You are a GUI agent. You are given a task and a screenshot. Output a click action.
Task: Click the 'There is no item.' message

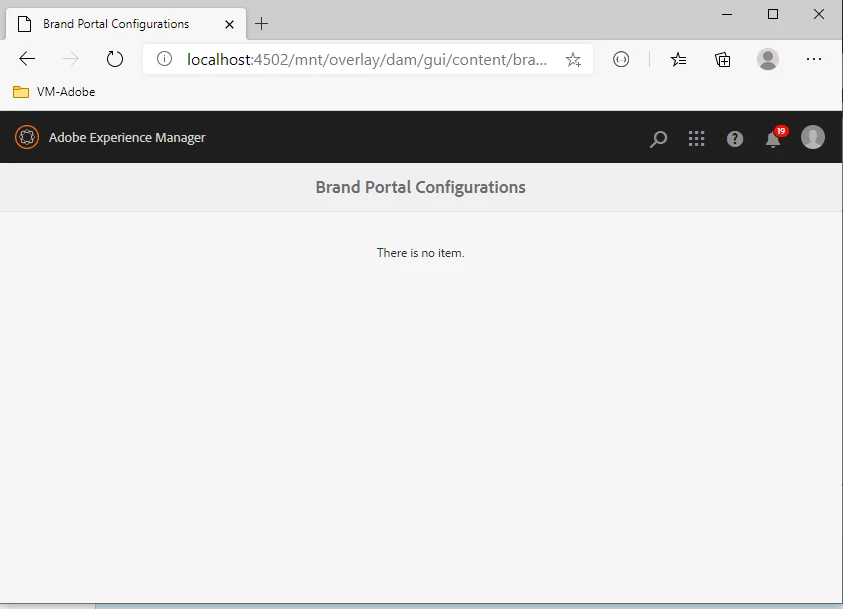pos(420,253)
